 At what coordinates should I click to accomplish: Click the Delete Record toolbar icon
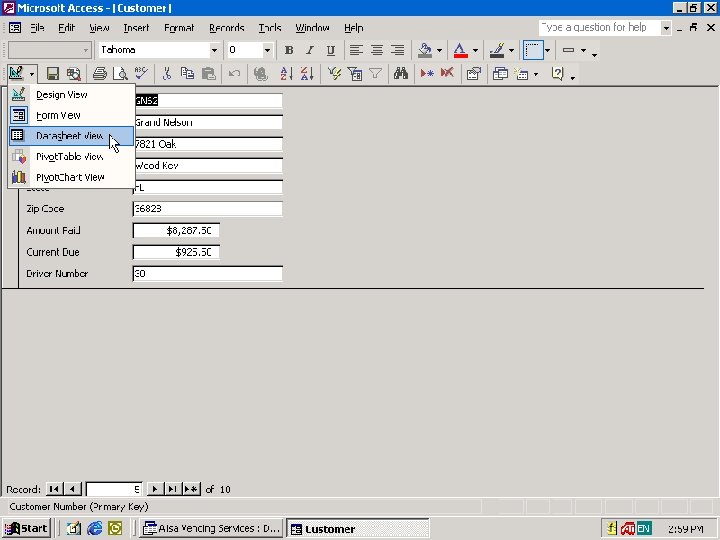[x=447, y=73]
